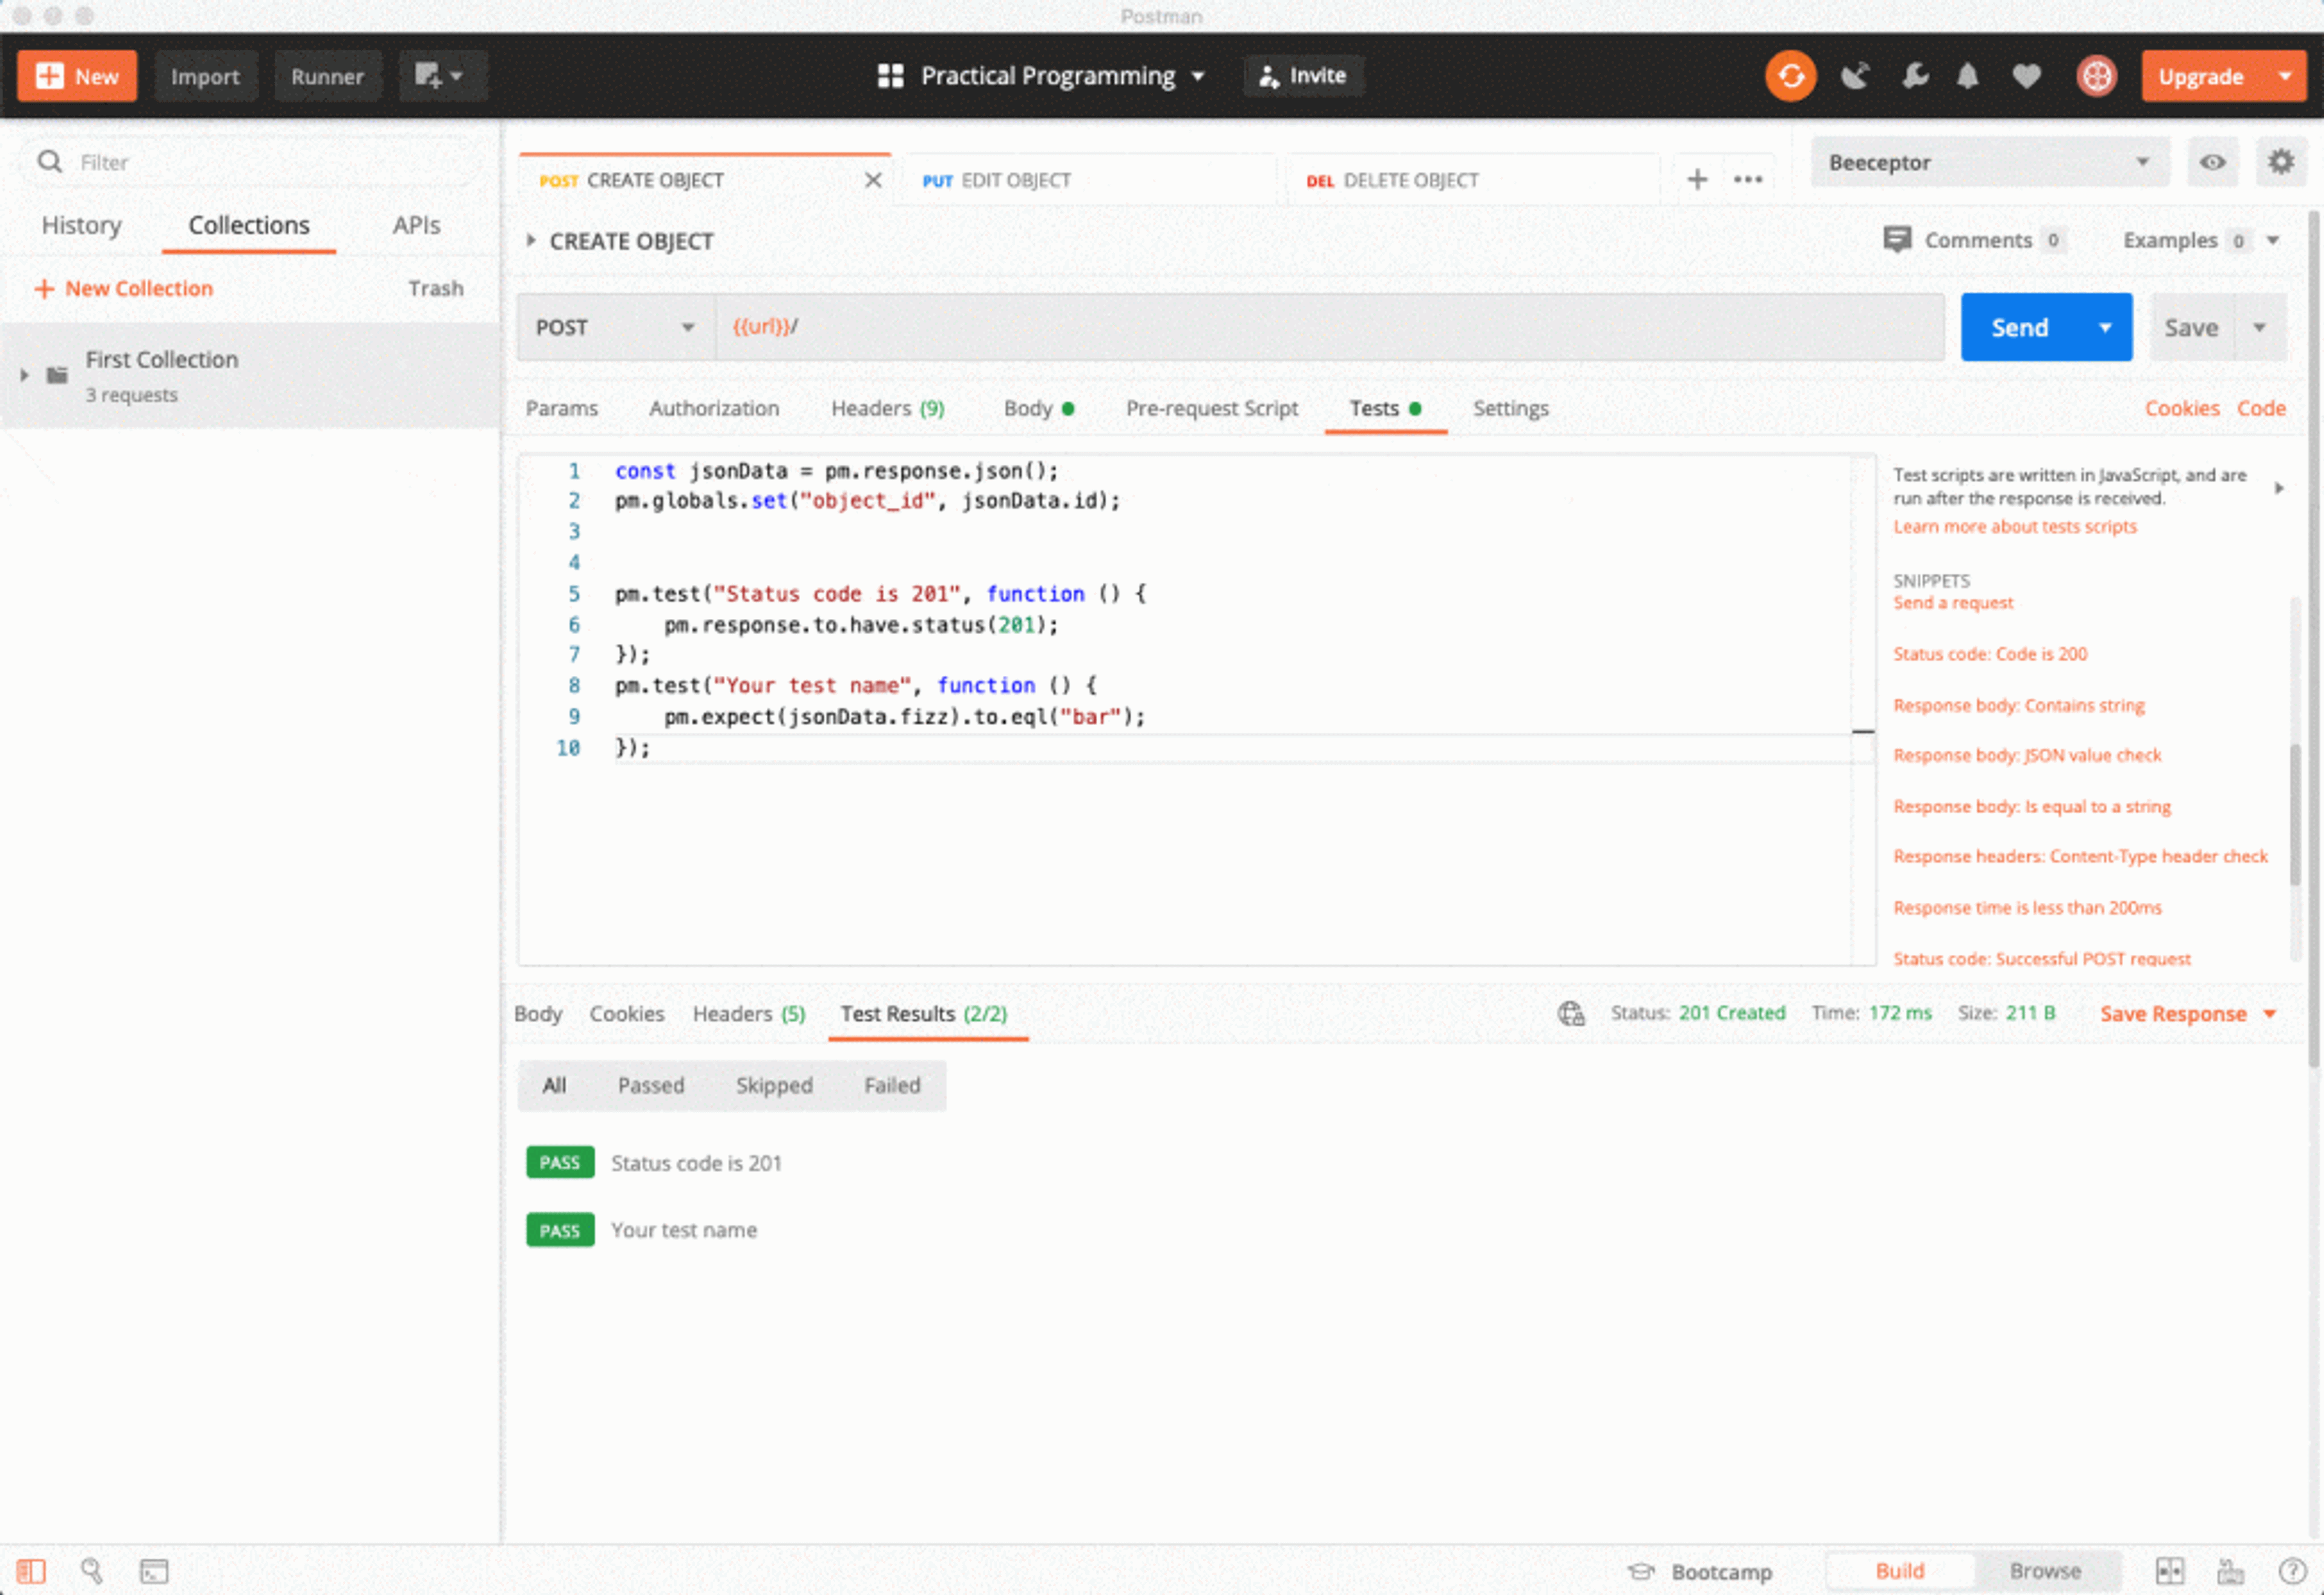Viewport: 2324px width, 1595px height.
Task: Click the Bootcamp icon
Action: point(1640,1571)
